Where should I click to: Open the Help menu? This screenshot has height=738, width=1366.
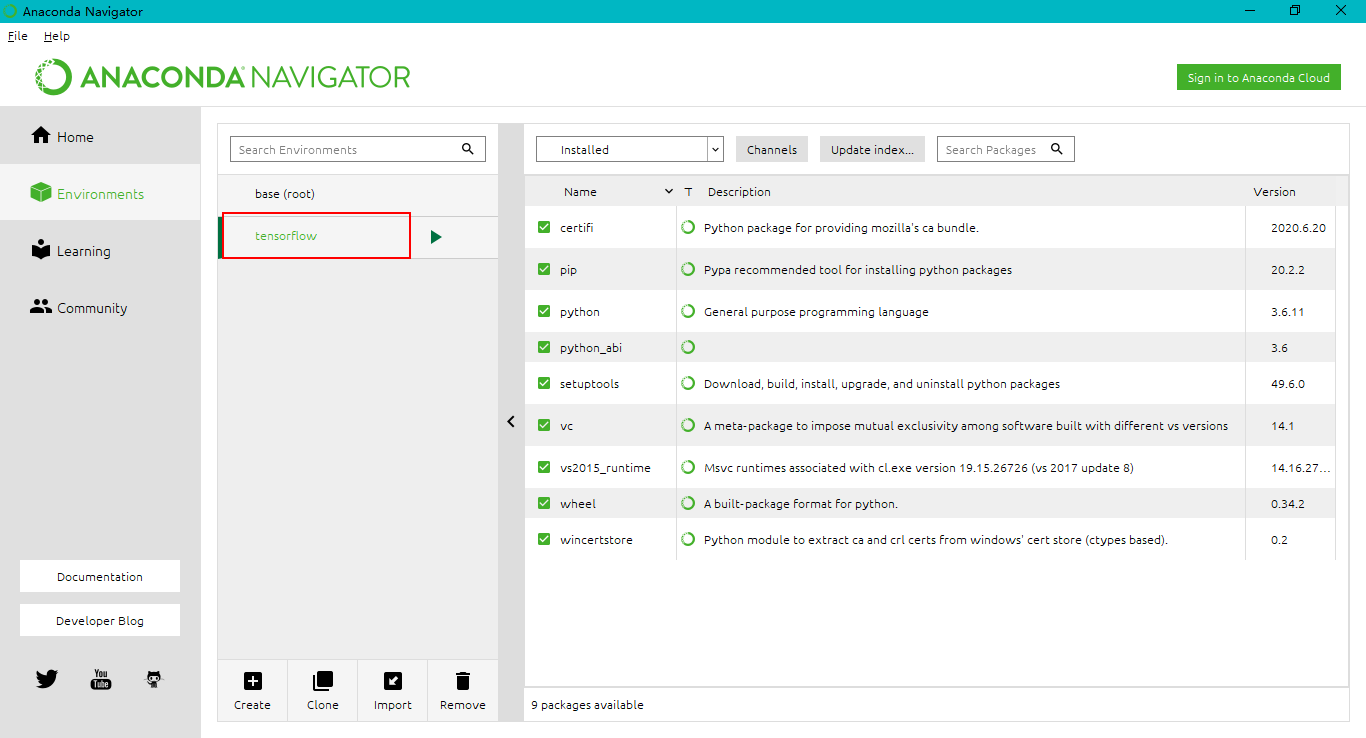(x=57, y=36)
